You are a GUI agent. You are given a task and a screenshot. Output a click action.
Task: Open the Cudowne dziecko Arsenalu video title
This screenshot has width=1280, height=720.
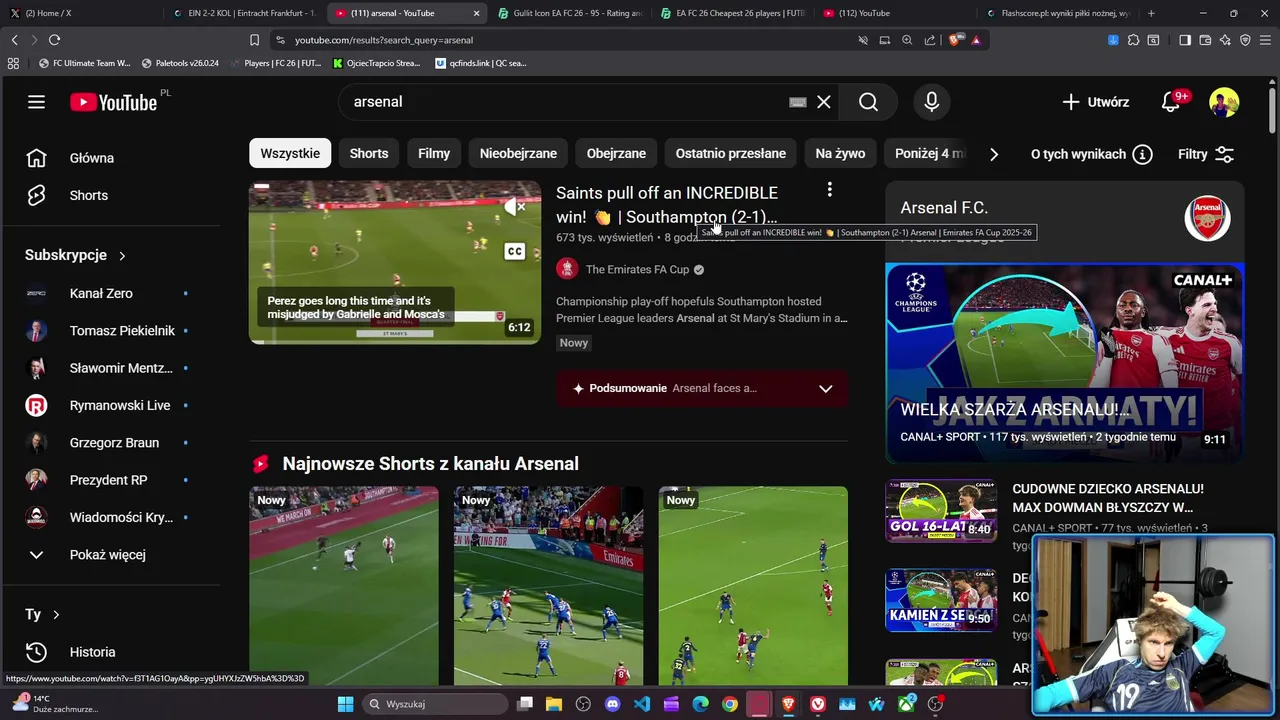coord(1108,498)
